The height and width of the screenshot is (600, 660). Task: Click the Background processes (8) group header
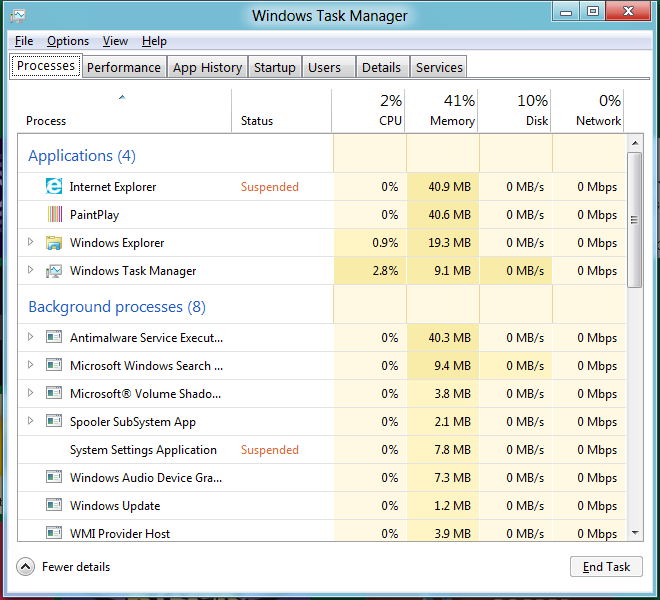click(117, 307)
